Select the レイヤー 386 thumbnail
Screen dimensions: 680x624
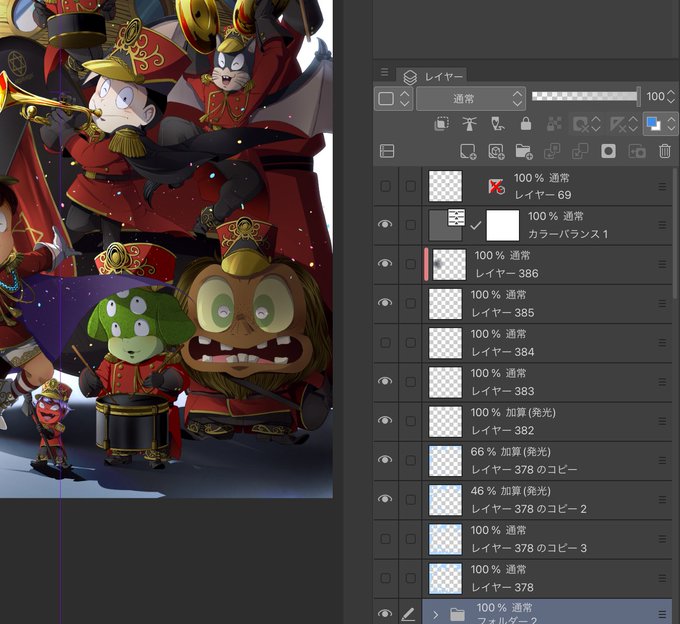tap(449, 264)
